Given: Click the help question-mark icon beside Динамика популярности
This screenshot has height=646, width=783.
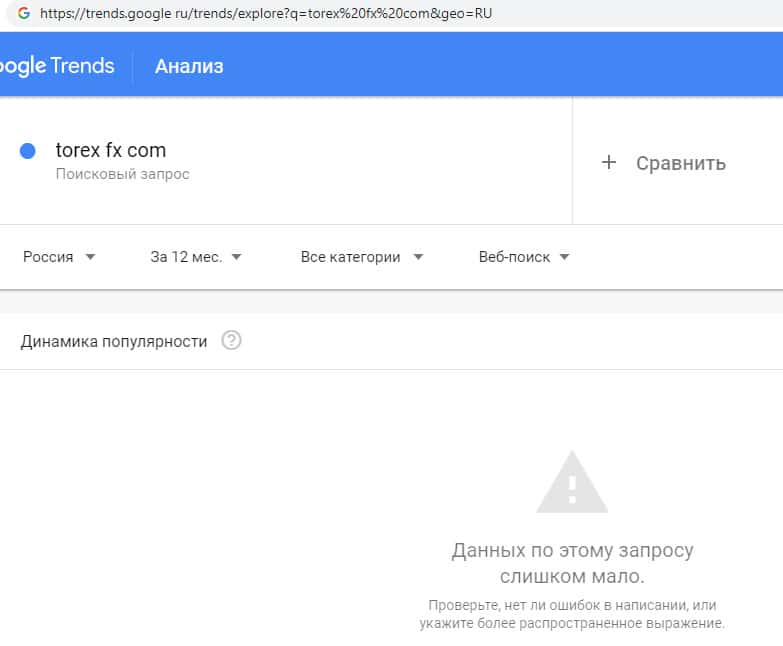Looking at the screenshot, I should coord(232,341).
